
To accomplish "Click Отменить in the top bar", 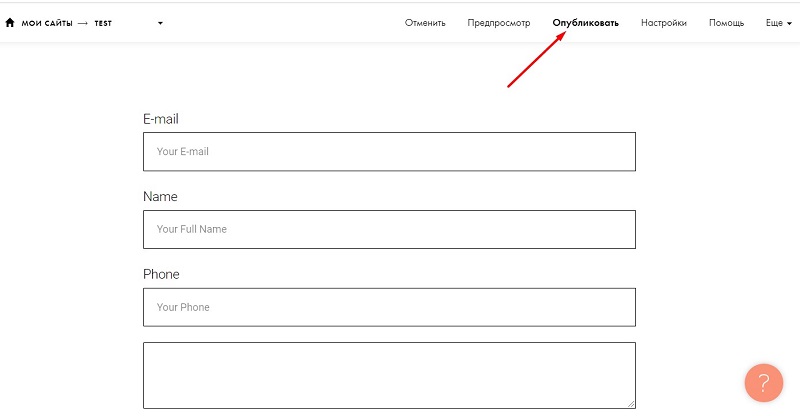I will click(x=425, y=23).
